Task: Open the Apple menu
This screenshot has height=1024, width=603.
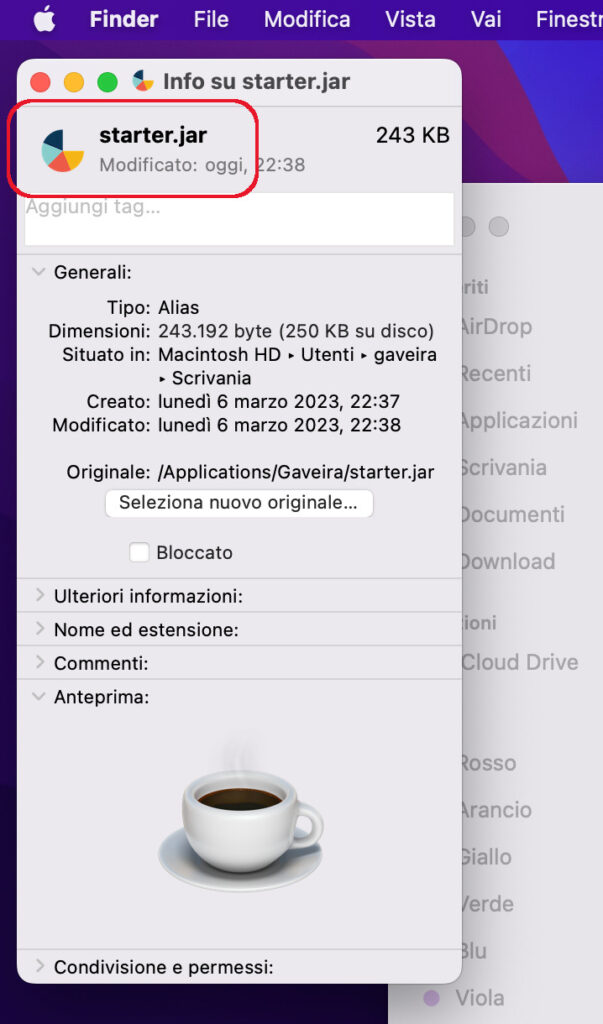Action: (x=44, y=20)
